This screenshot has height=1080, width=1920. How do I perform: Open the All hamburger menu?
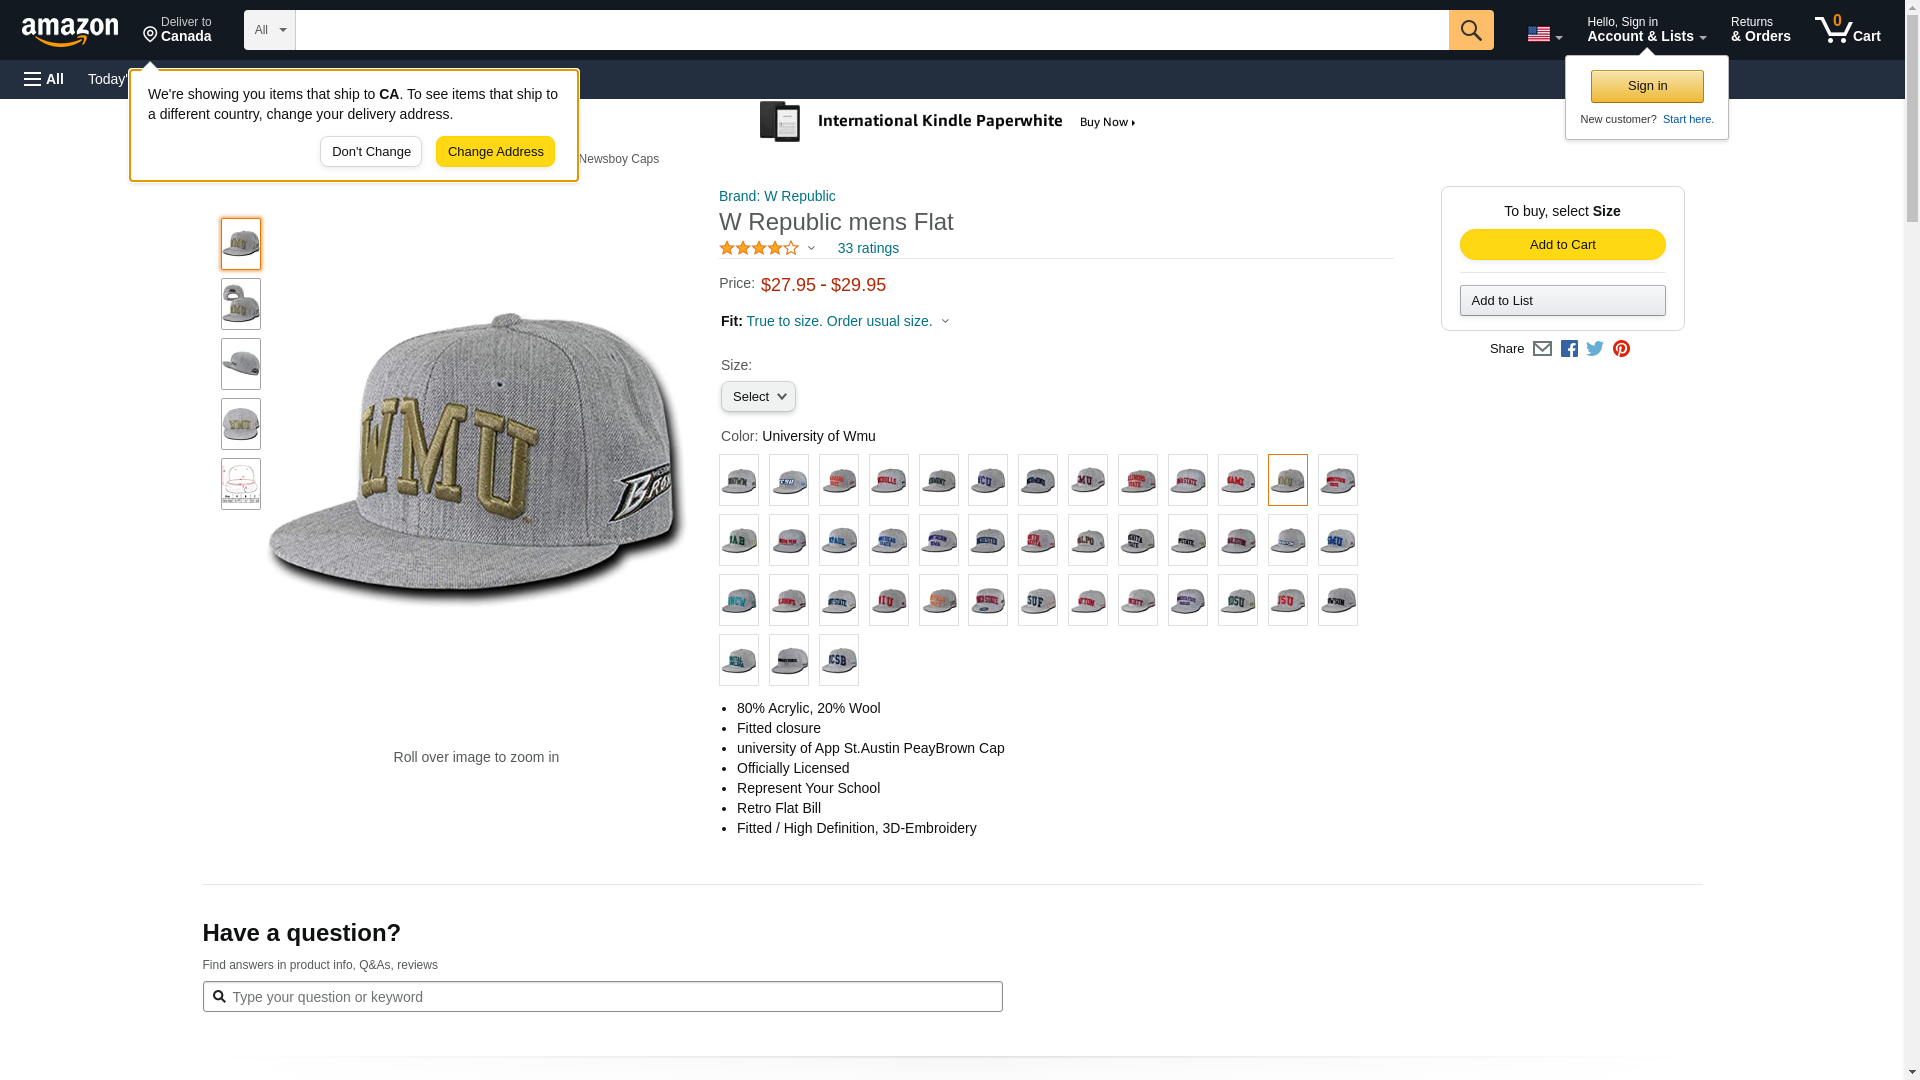pyautogui.click(x=44, y=79)
